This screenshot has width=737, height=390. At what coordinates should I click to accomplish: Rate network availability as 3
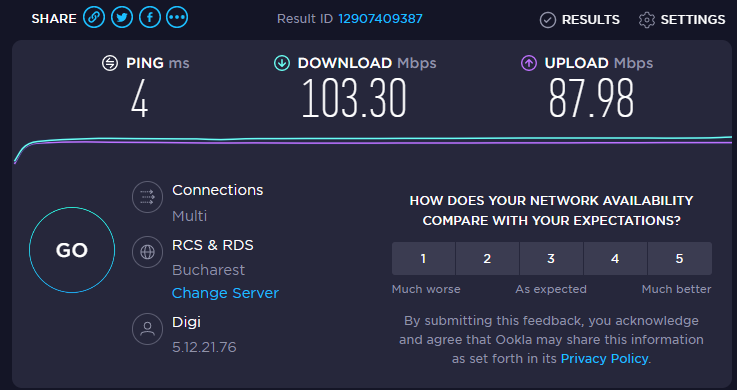[x=551, y=258]
